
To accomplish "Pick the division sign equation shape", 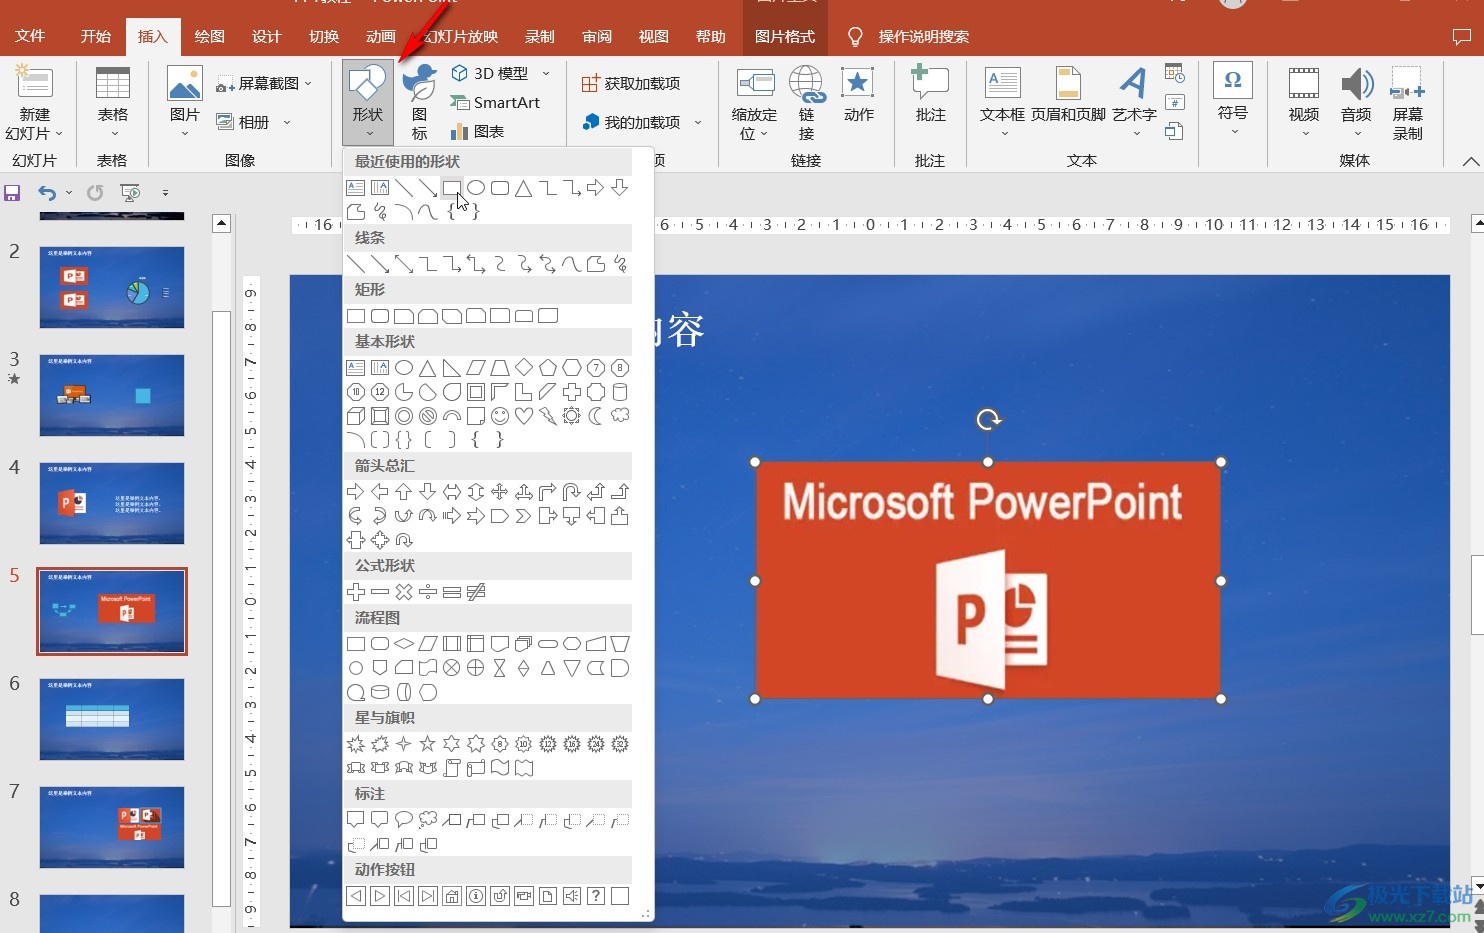I will [428, 592].
